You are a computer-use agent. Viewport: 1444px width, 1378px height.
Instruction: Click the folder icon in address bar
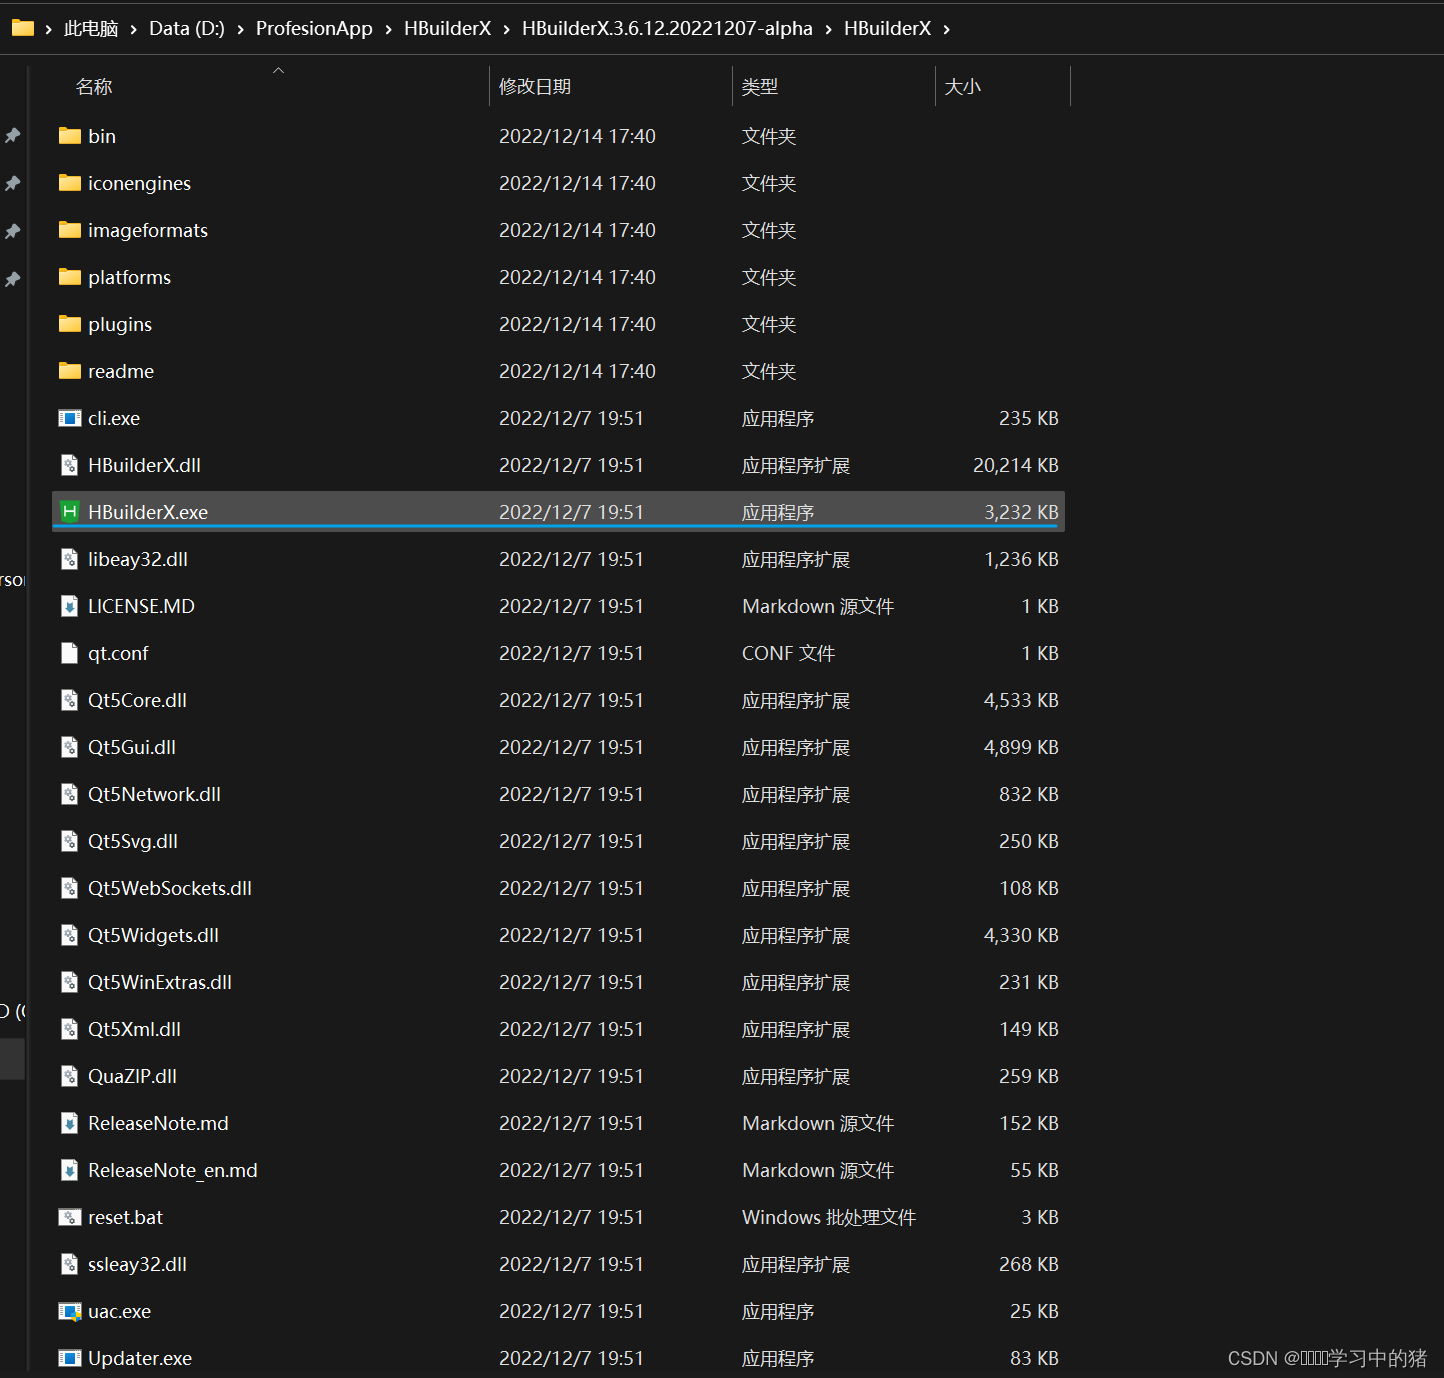(x=23, y=28)
